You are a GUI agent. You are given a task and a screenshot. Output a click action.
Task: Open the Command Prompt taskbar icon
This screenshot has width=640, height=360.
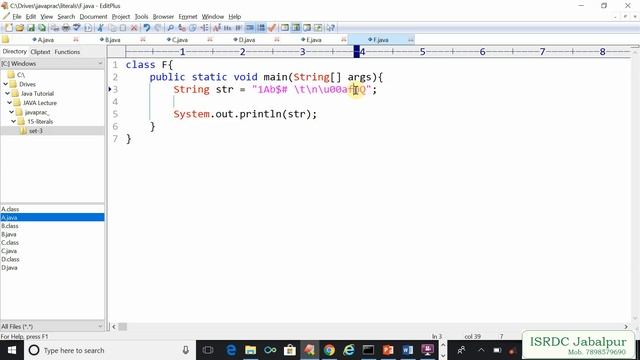coord(368,350)
